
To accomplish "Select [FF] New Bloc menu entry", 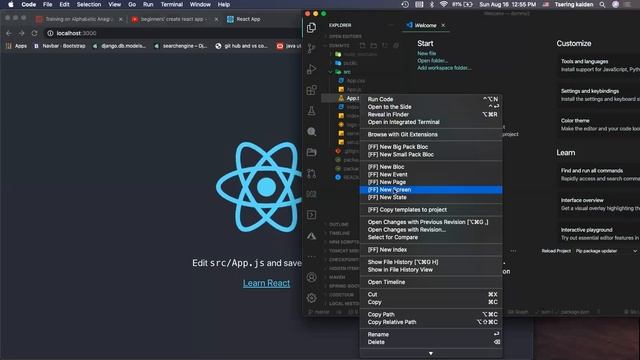I will click(431, 167).
